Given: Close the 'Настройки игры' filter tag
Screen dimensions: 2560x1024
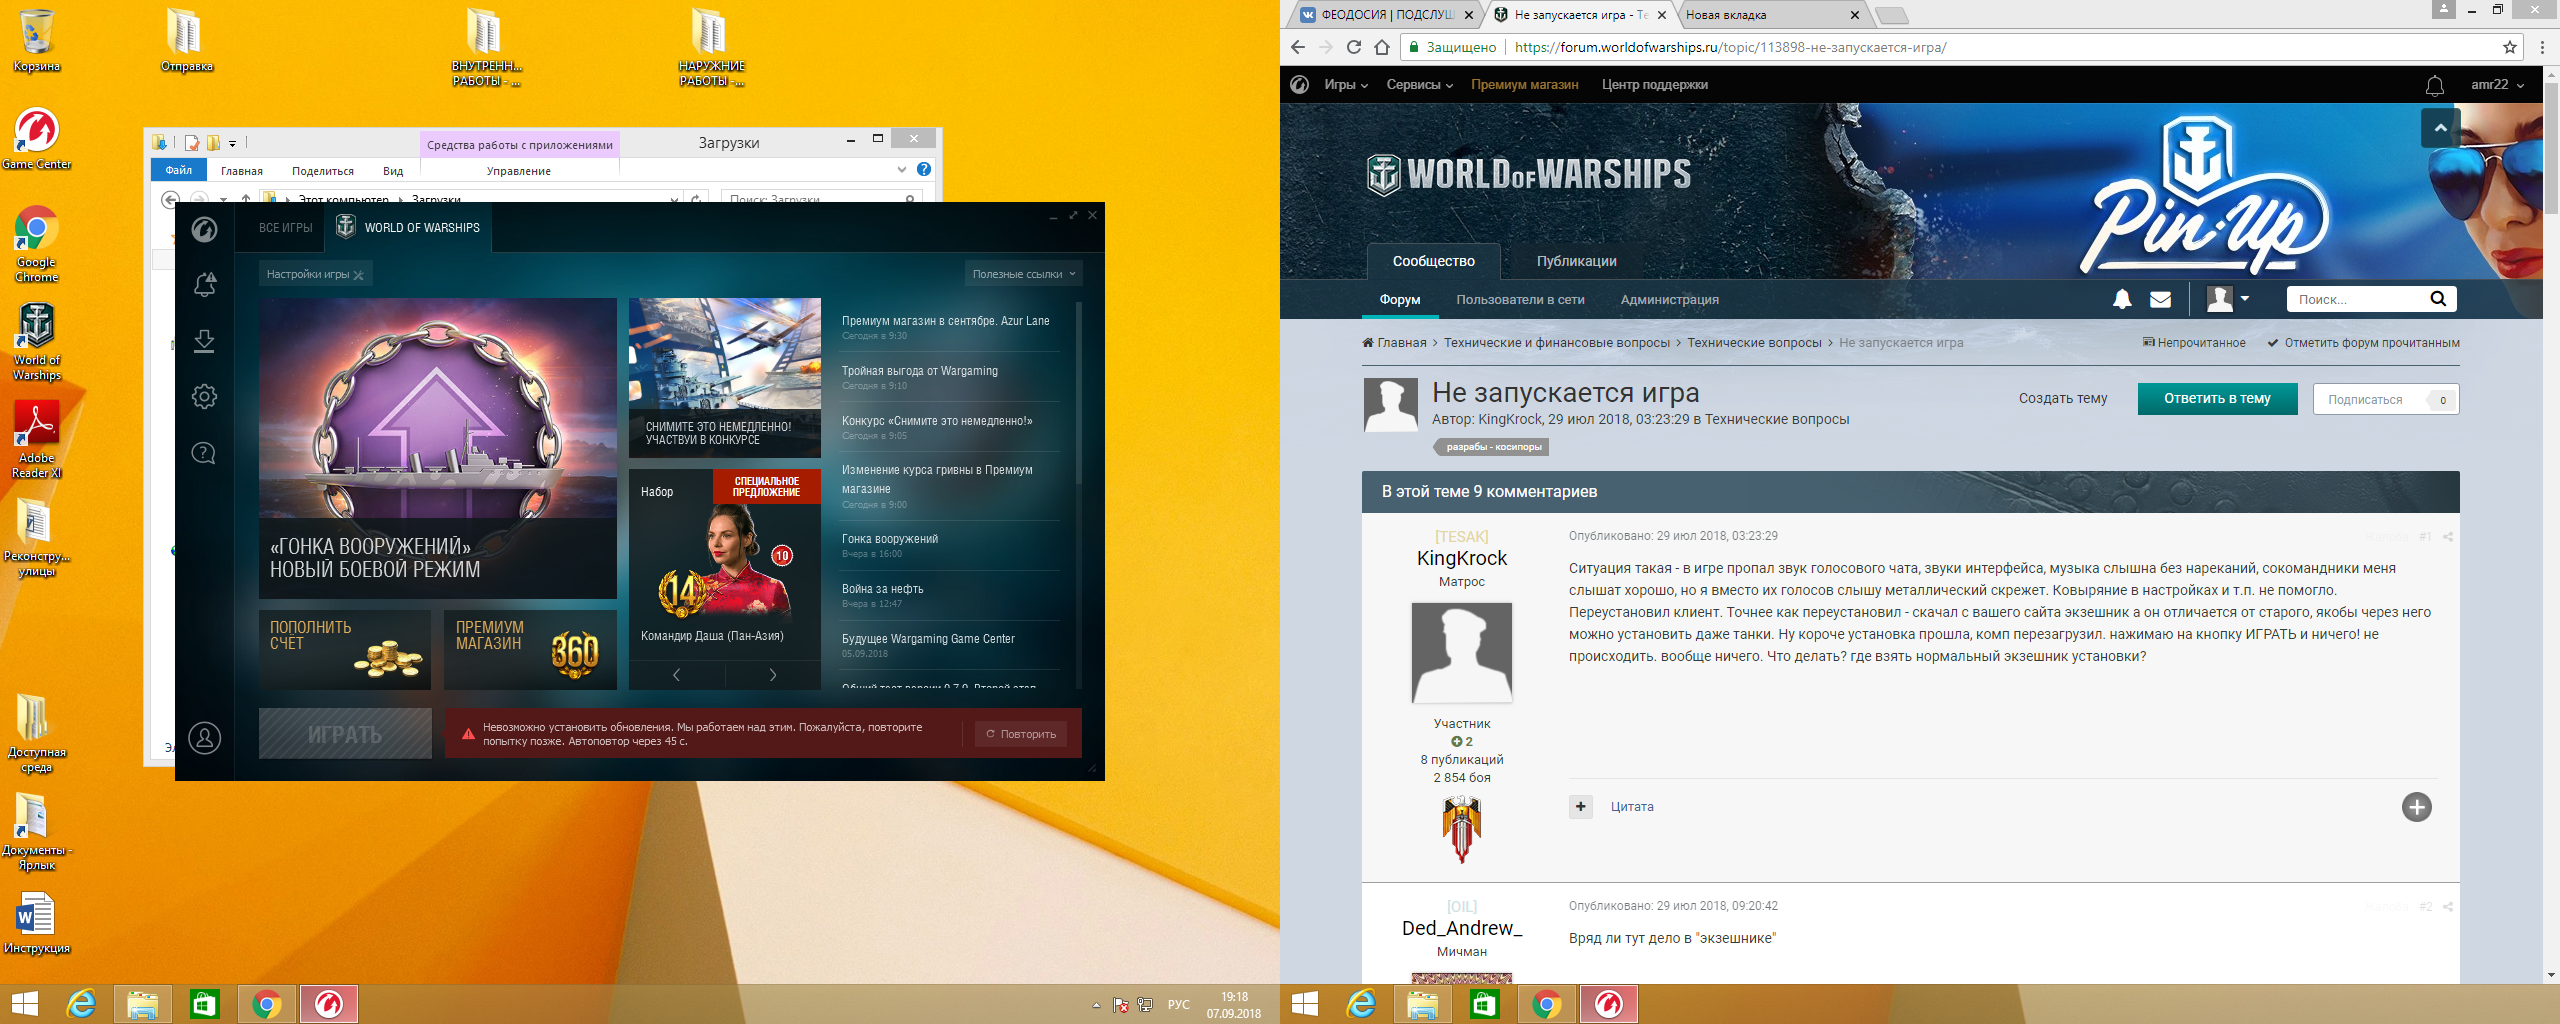Looking at the screenshot, I should point(358,275).
